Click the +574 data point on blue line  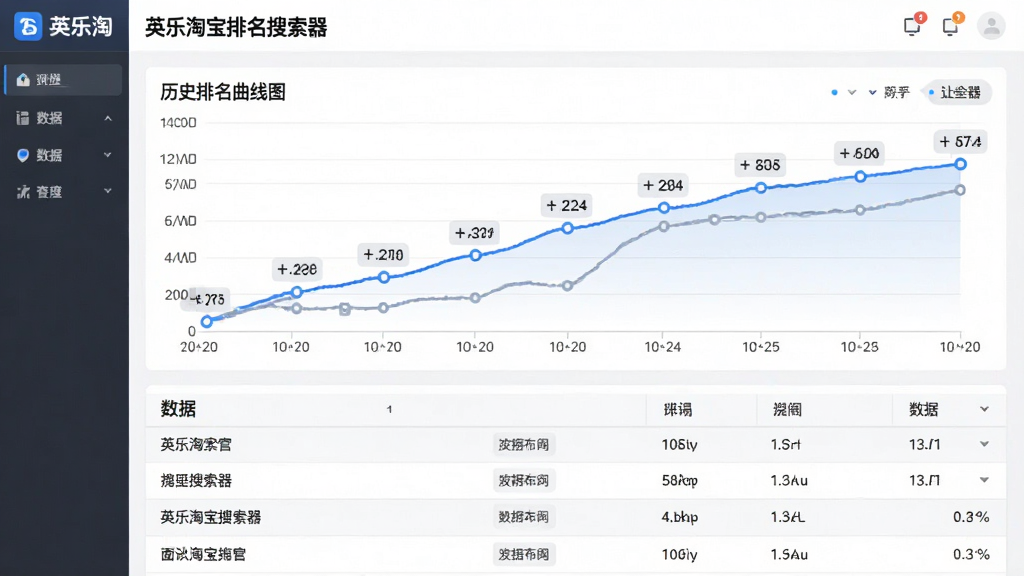tap(960, 164)
